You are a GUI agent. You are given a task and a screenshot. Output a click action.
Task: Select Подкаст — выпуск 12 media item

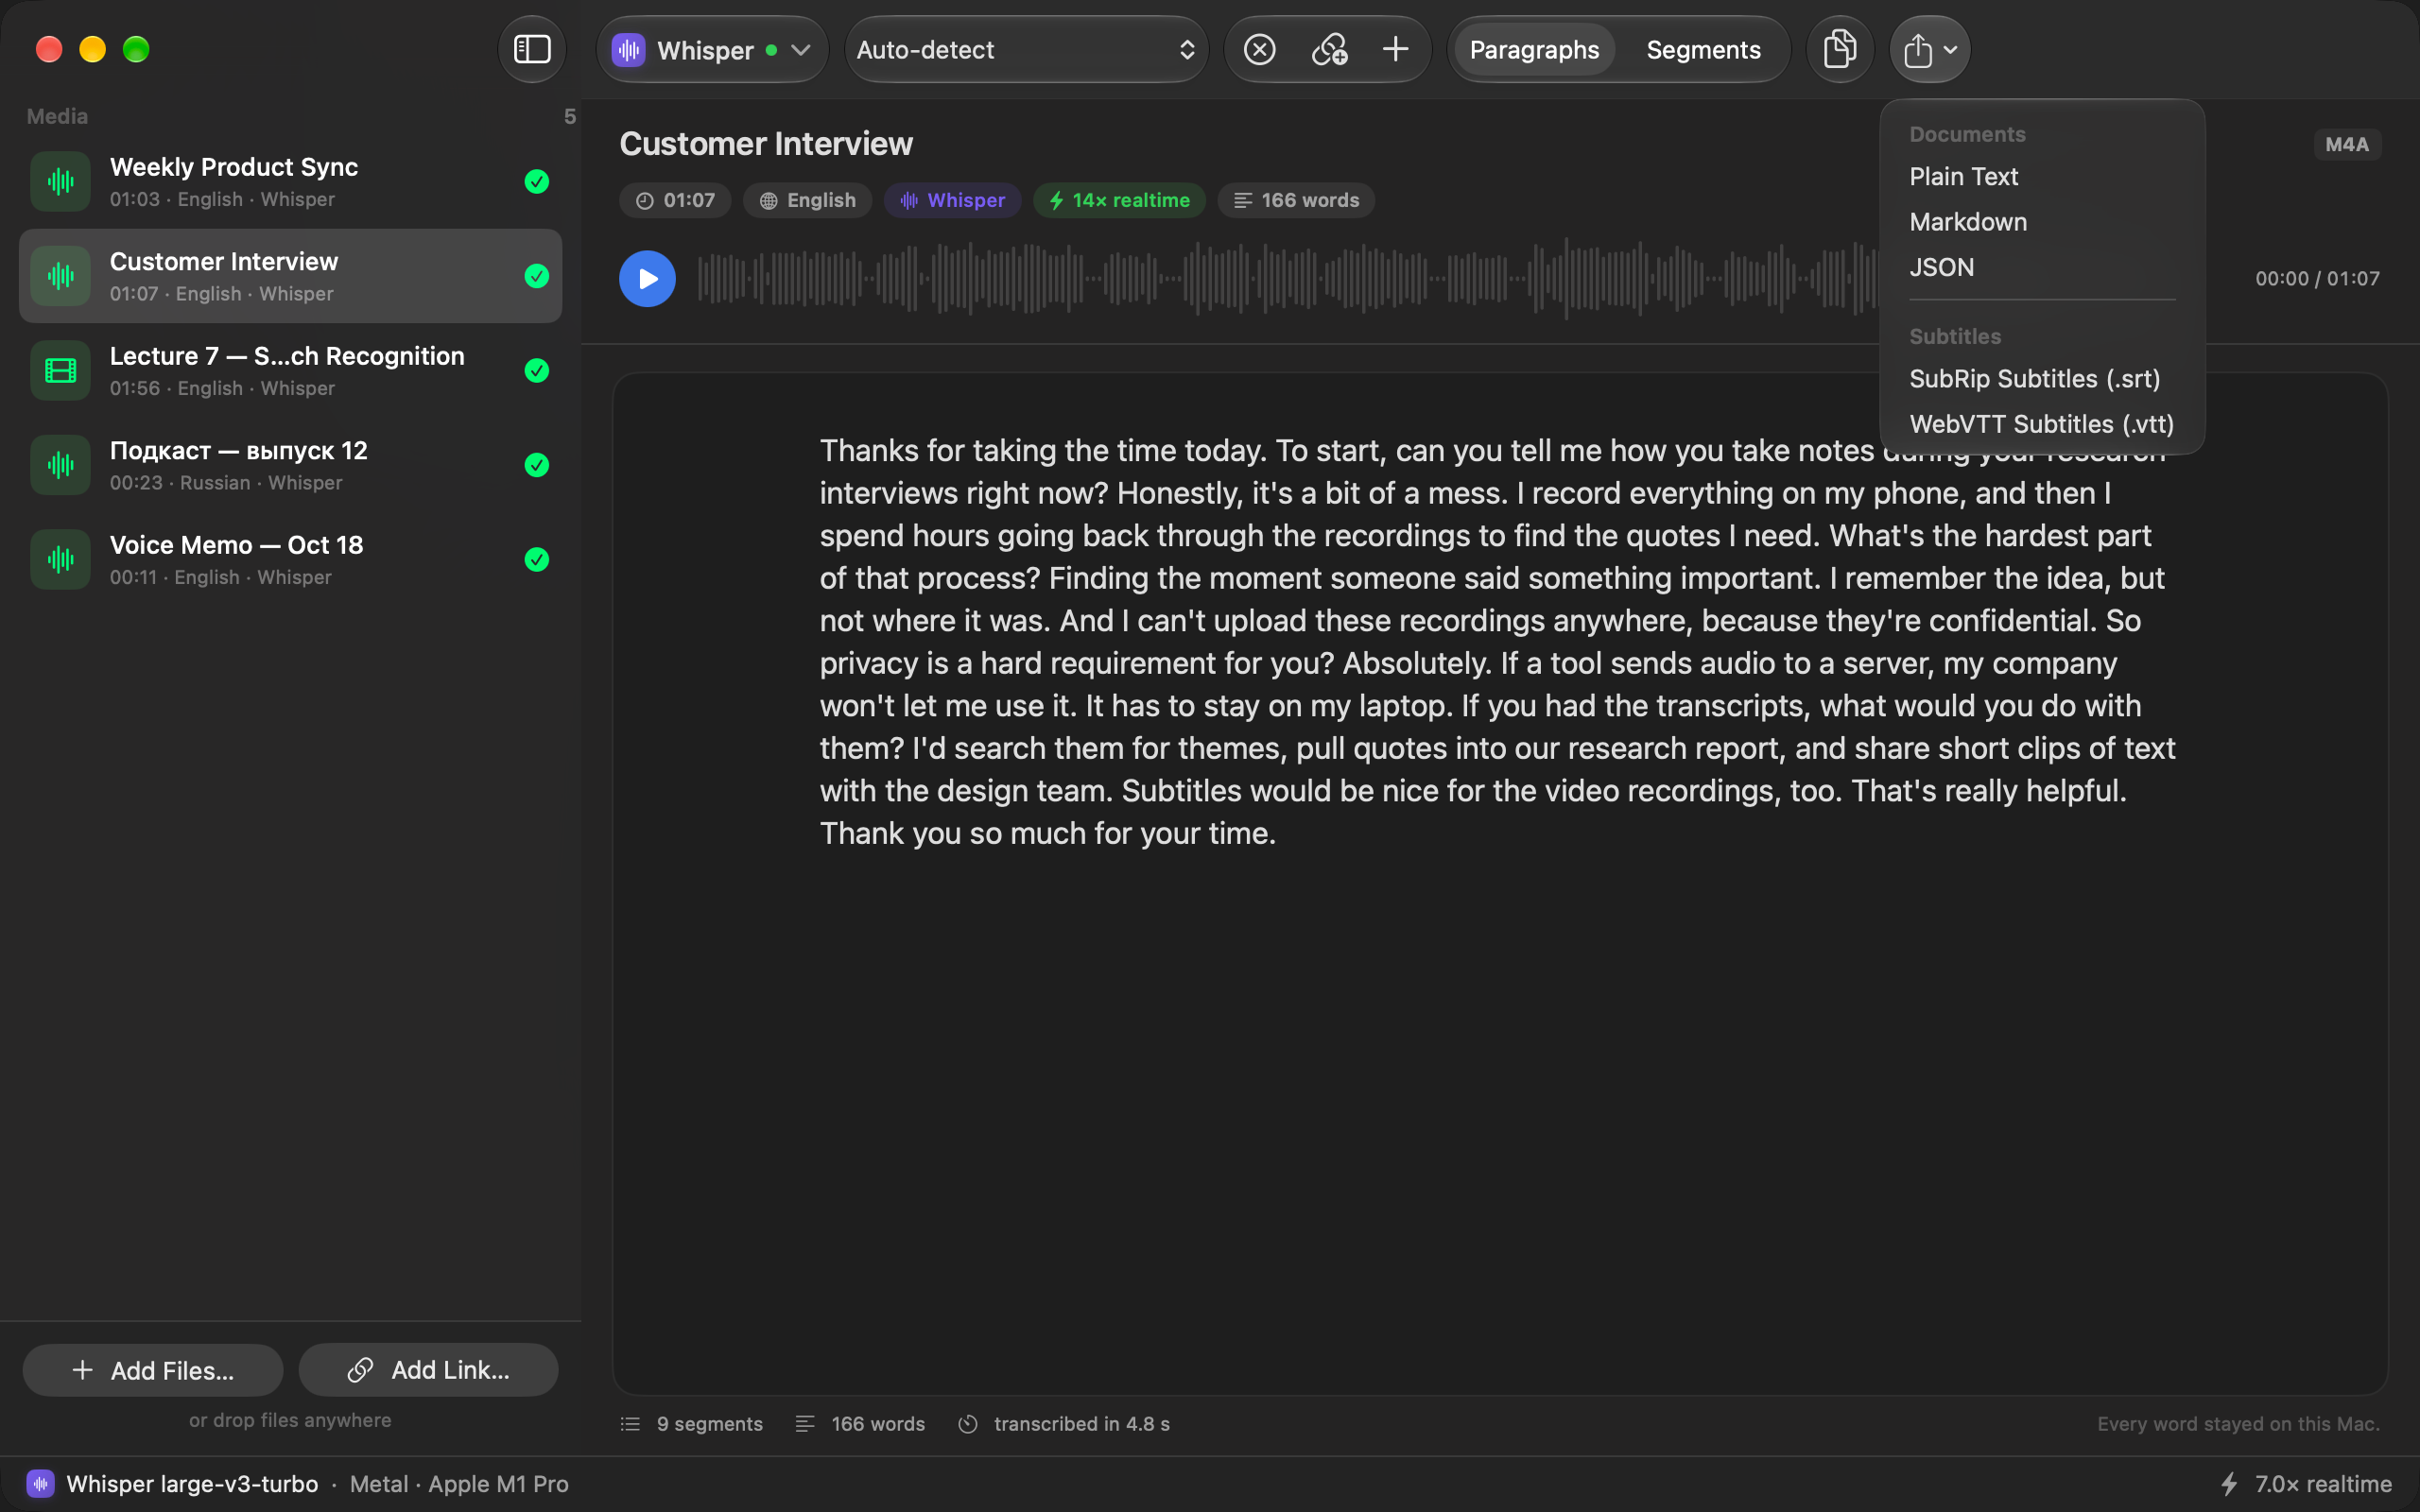tap(290, 465)
